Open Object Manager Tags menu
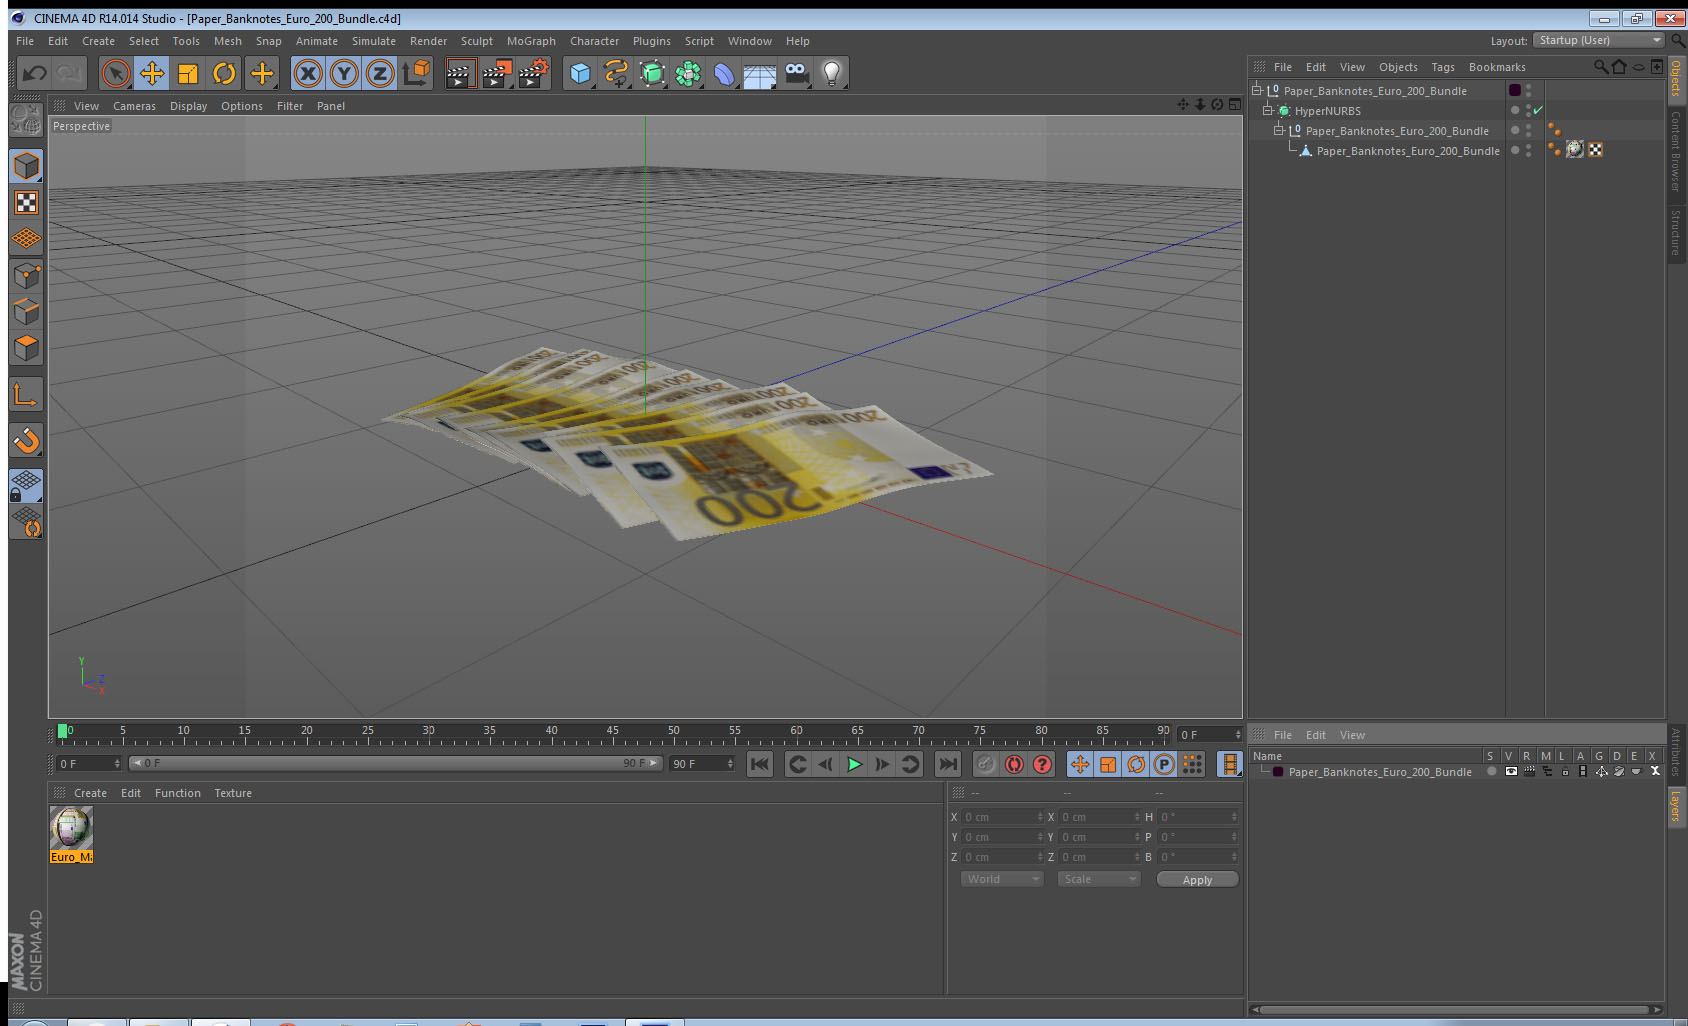The width and height of the screenshot is (1688, 1026). coord(1442,67)
